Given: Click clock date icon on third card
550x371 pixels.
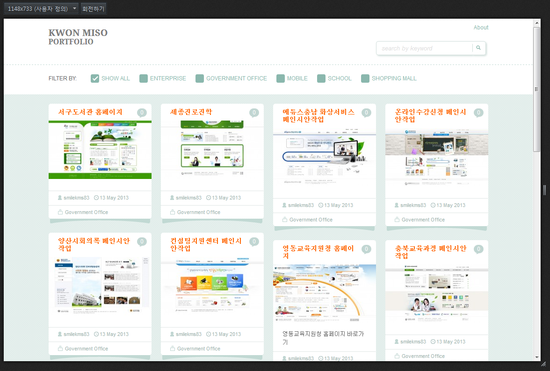Looking at the screenshot, I should [x=321, y=205].
